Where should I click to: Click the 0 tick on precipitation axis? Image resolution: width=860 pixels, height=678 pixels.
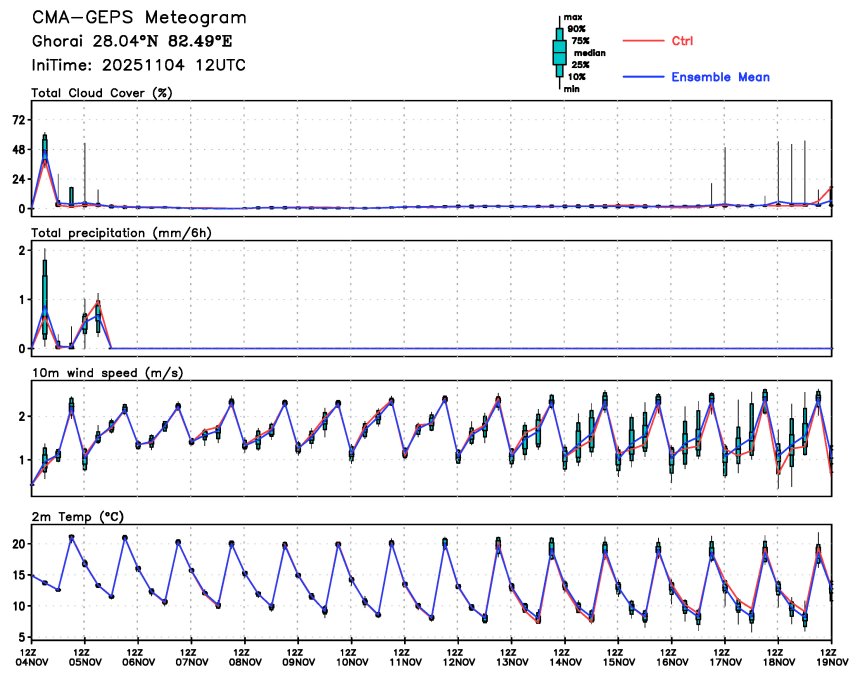coord(22,348)
